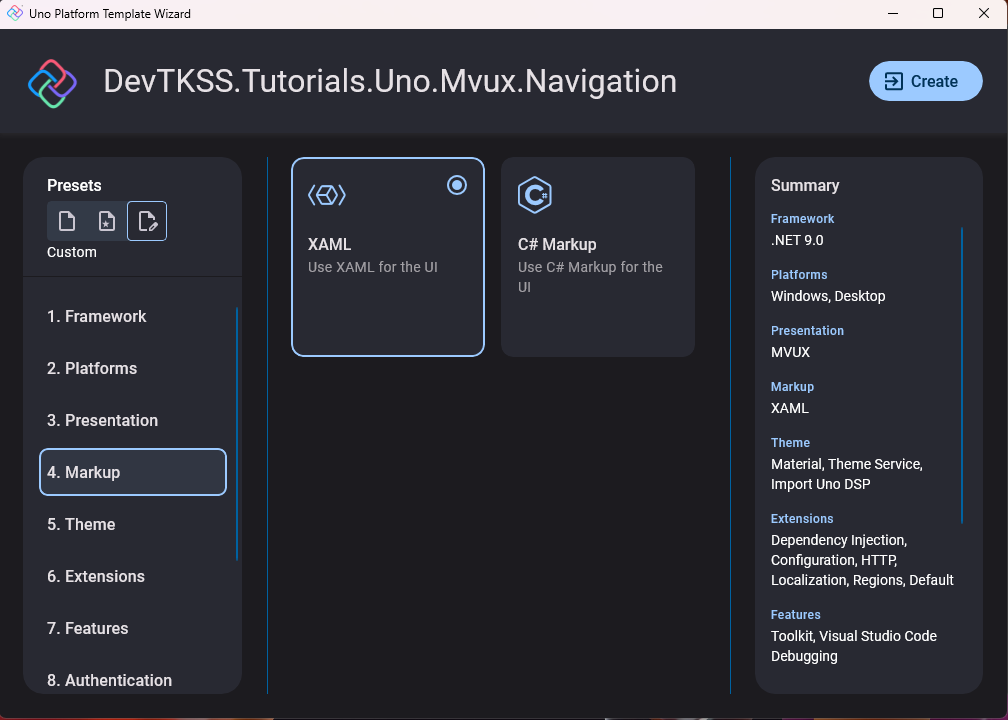Select the XAML radio button
This screenshot has width=1008, height=720.
[x=457, y=185]
